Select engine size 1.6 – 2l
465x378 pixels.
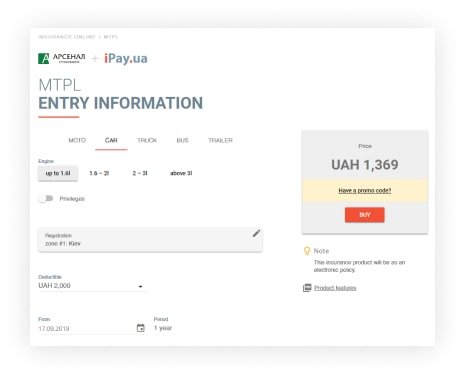[99, 173]
